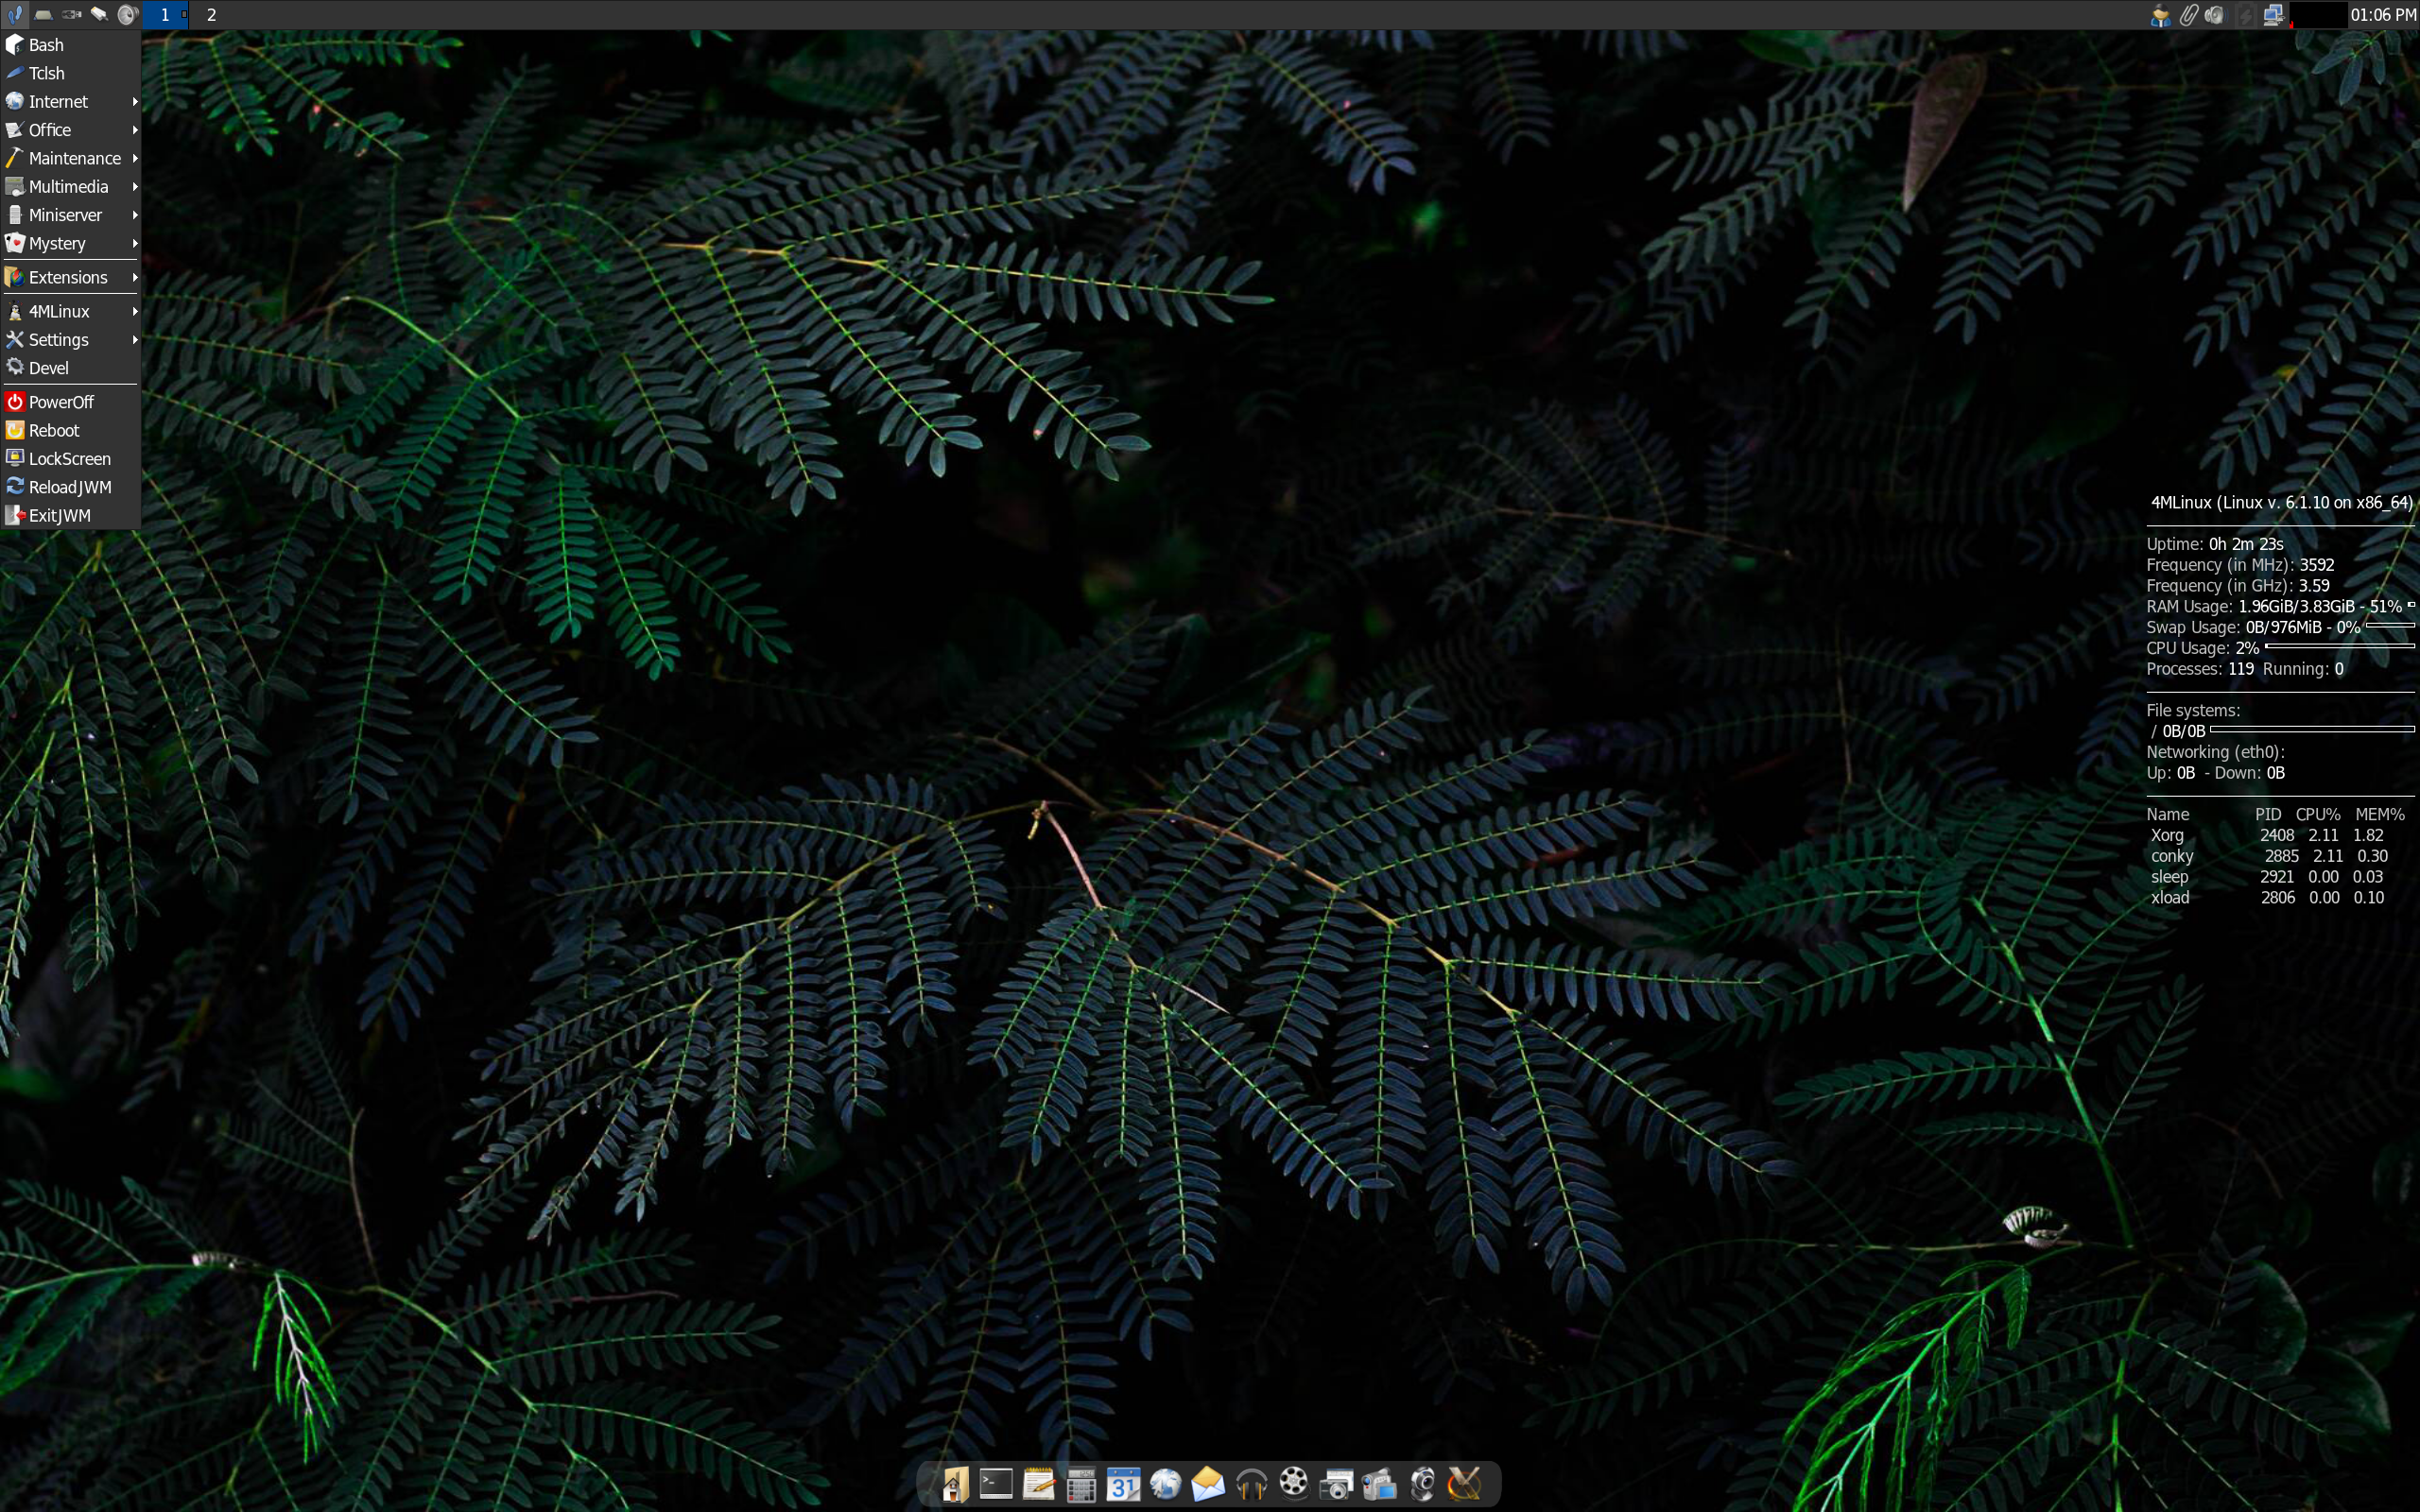Click the footprints main menu icon

tap(15, 14)
